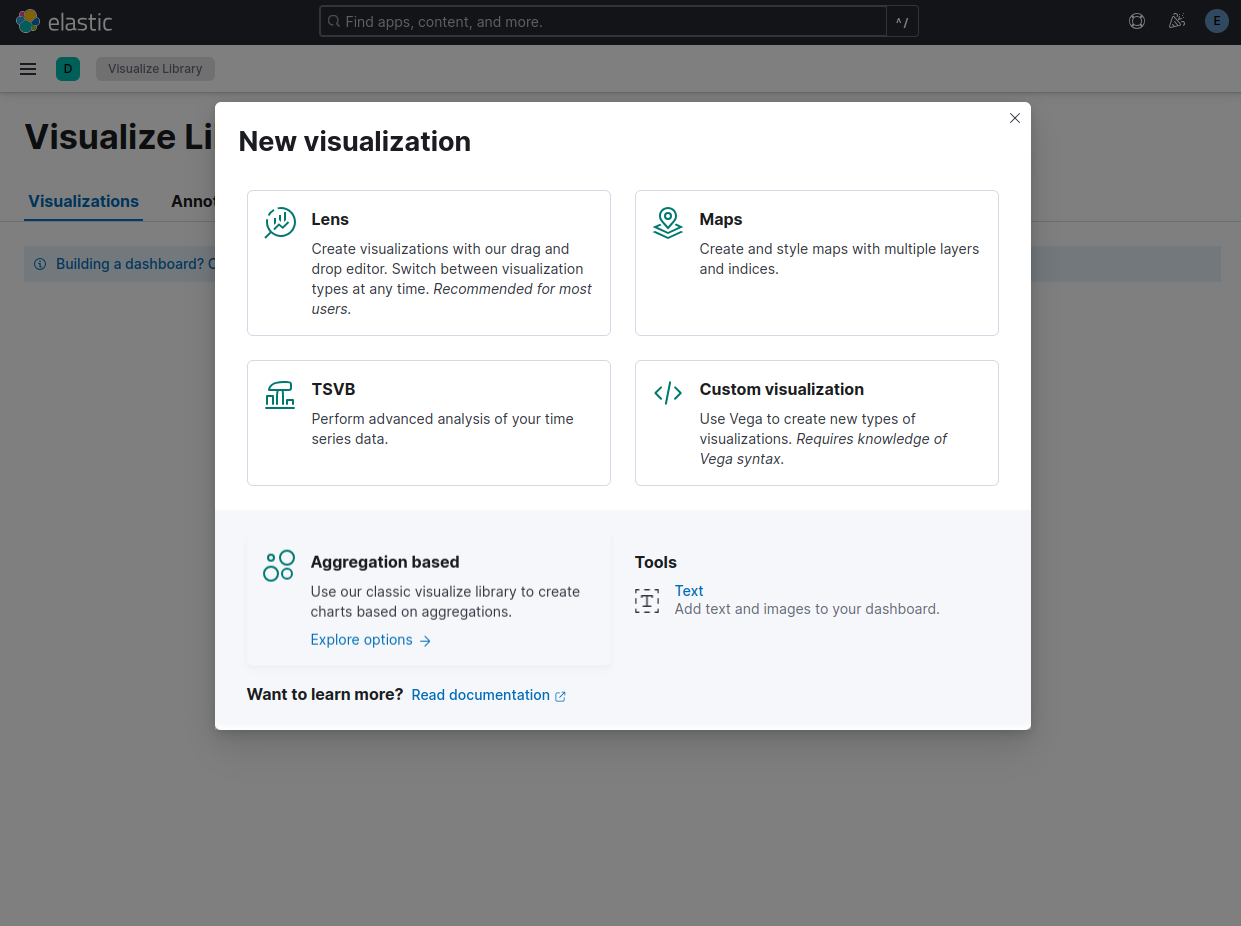
Task: Switch to the Visualizations tab
Action: pyautogui.click(x=84, y=201)
